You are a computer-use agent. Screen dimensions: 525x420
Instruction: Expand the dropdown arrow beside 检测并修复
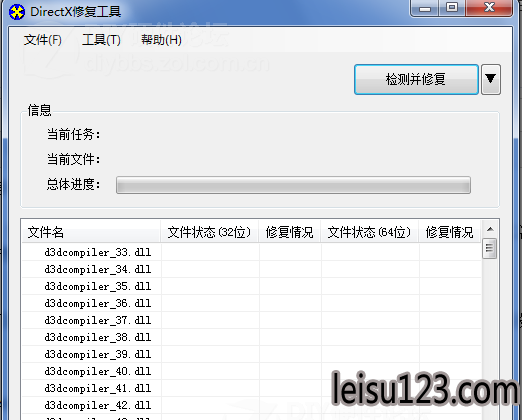[491, 79]
